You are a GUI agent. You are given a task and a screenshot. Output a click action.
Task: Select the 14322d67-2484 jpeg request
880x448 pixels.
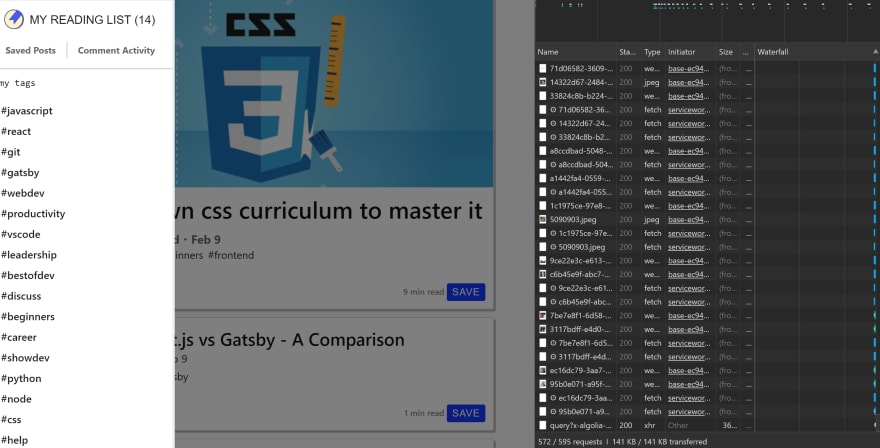(x=707, y=82)
